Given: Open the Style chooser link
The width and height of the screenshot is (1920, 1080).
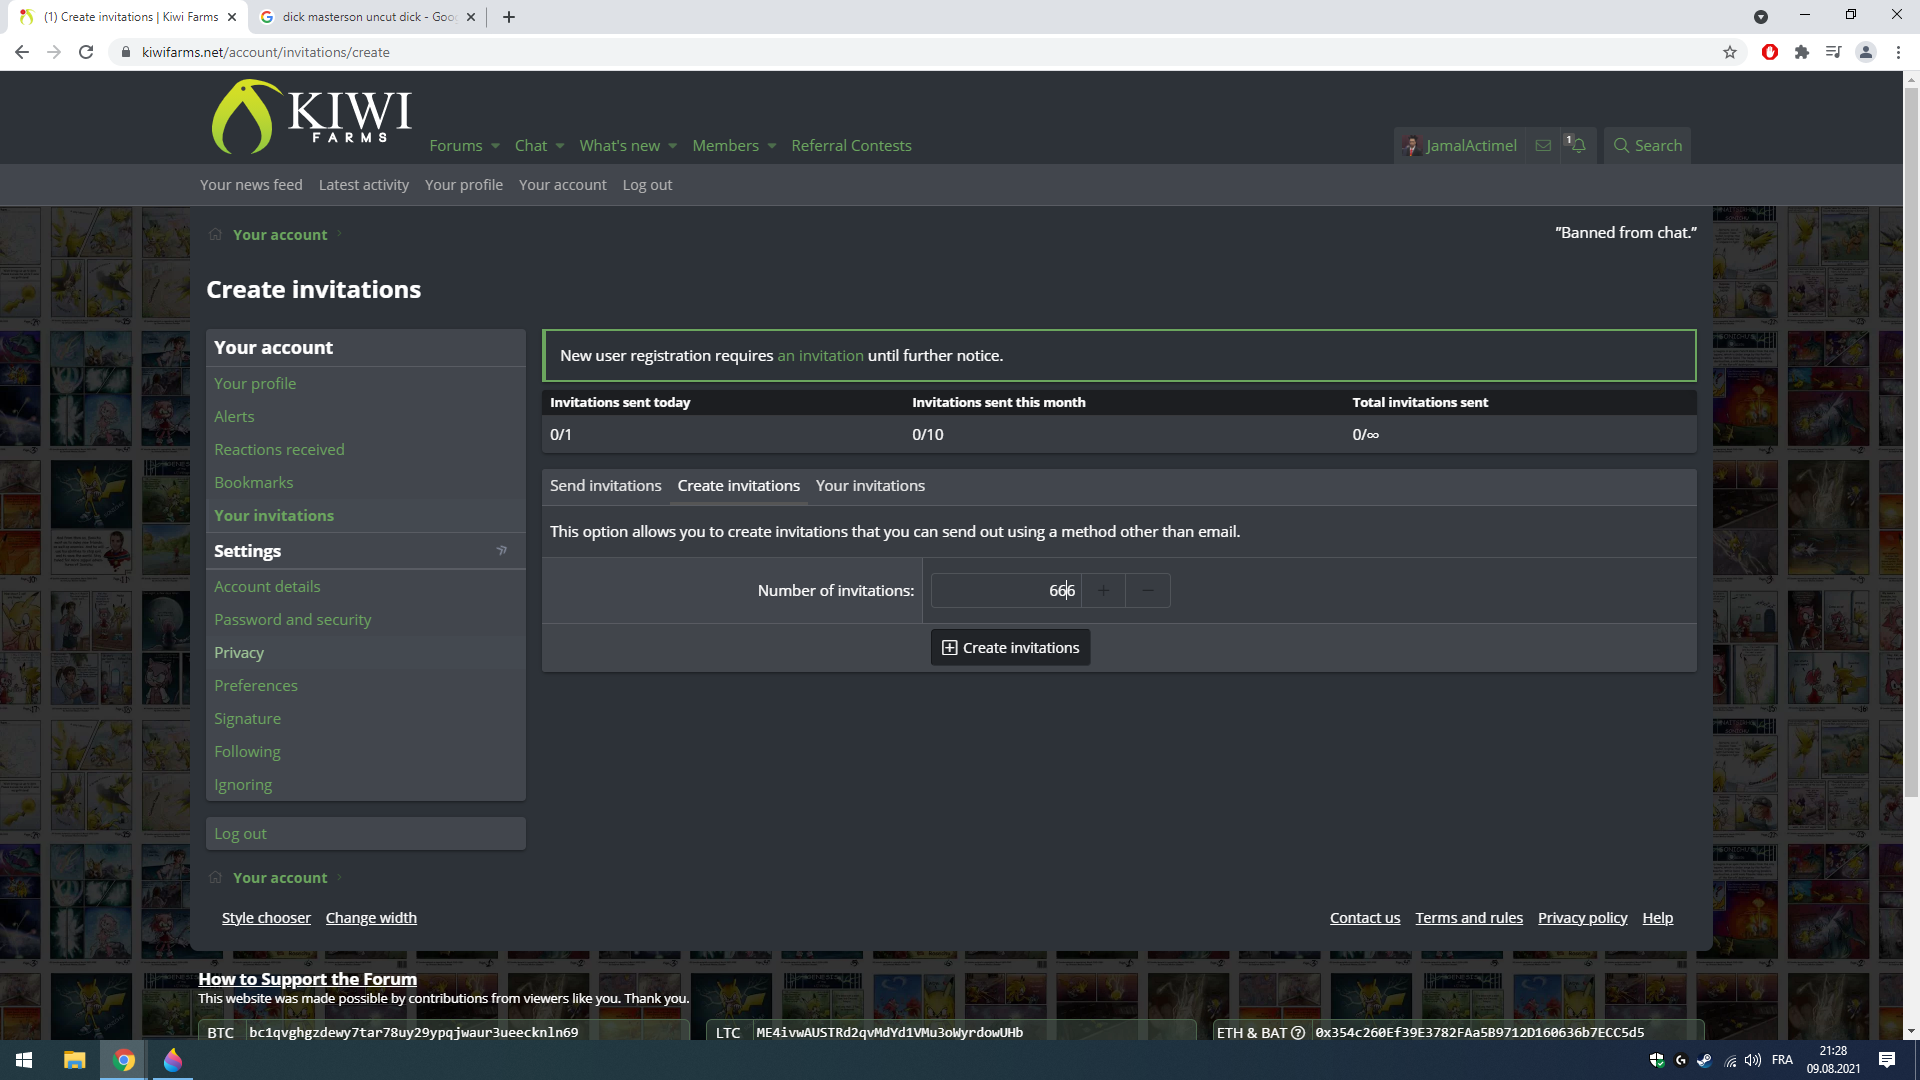Looking at the screenshot, I should click(x=266, y=918).
